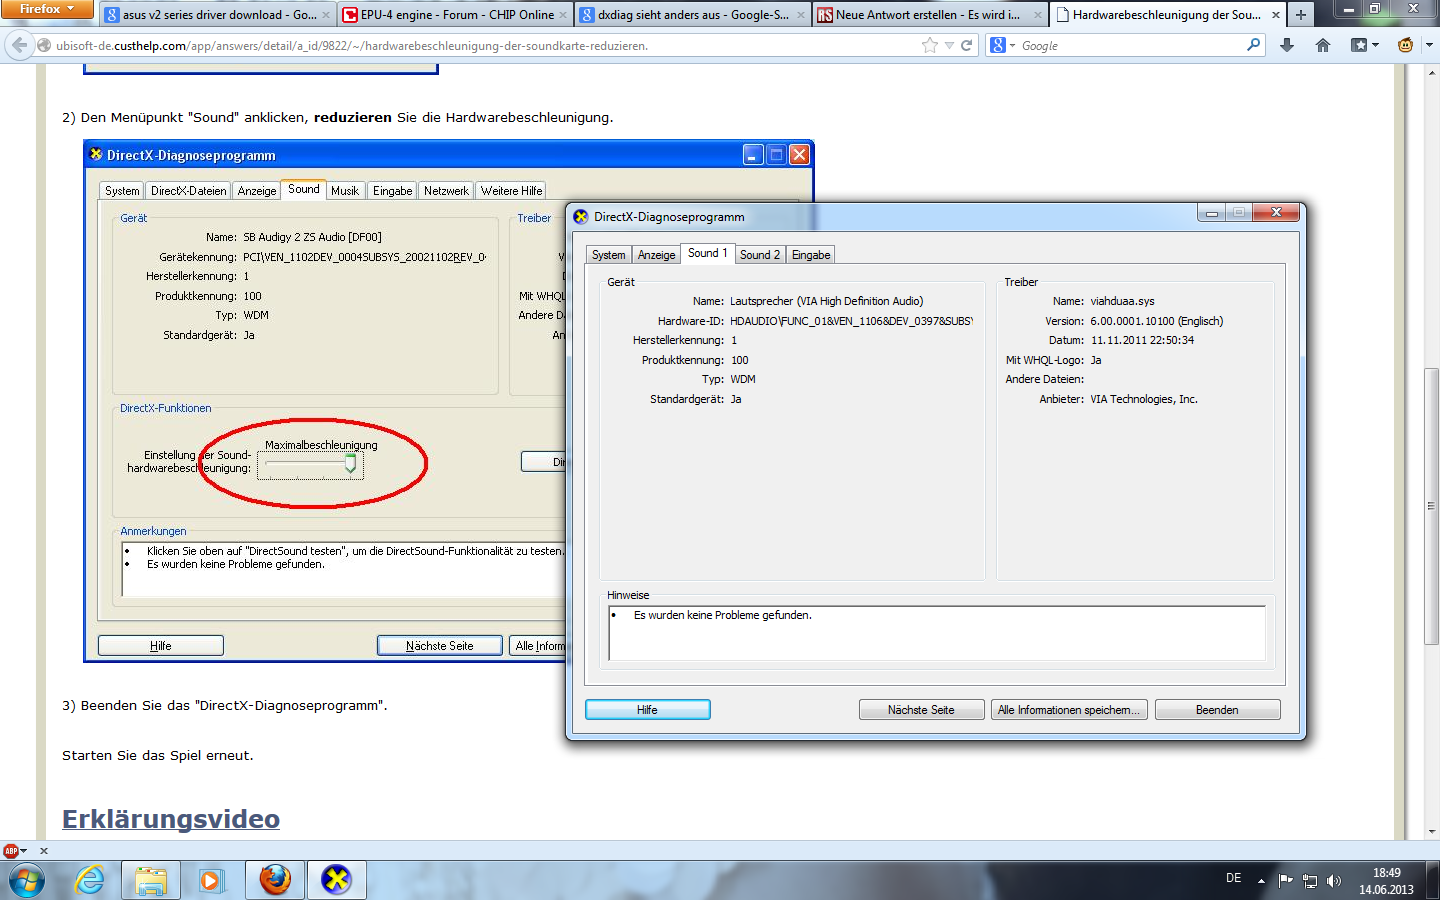Open the Adblock Plus icon in the add-on bar
The width and height of the screenshot is (1440, 900).
(11, 851)
